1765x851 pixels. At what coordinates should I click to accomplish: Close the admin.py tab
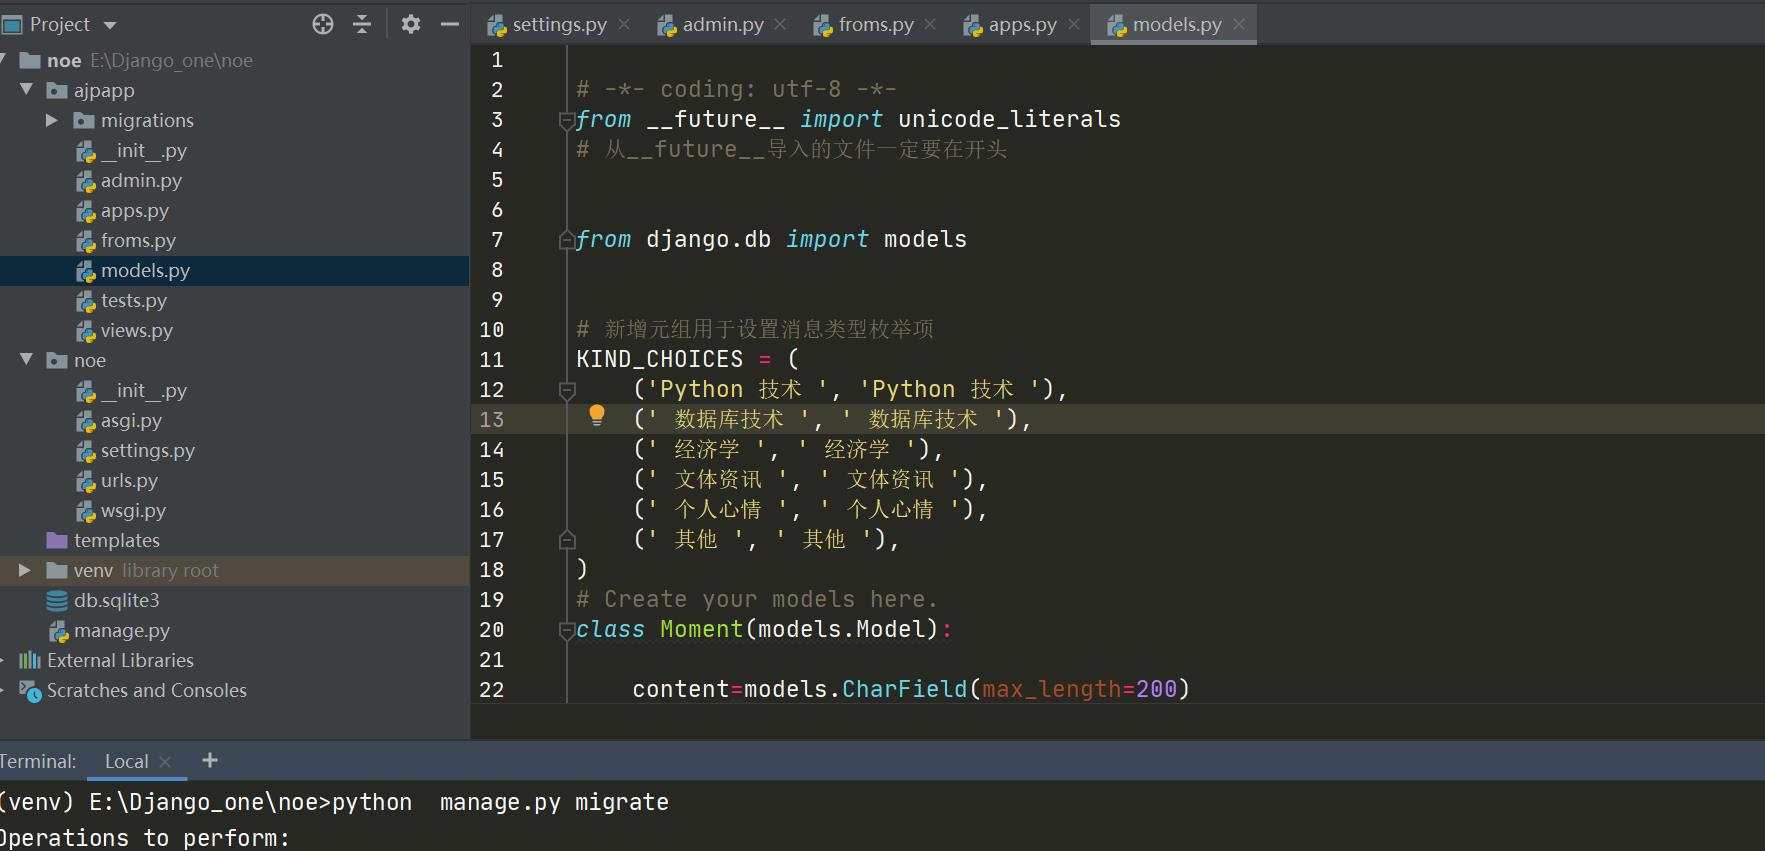[780, 24]
